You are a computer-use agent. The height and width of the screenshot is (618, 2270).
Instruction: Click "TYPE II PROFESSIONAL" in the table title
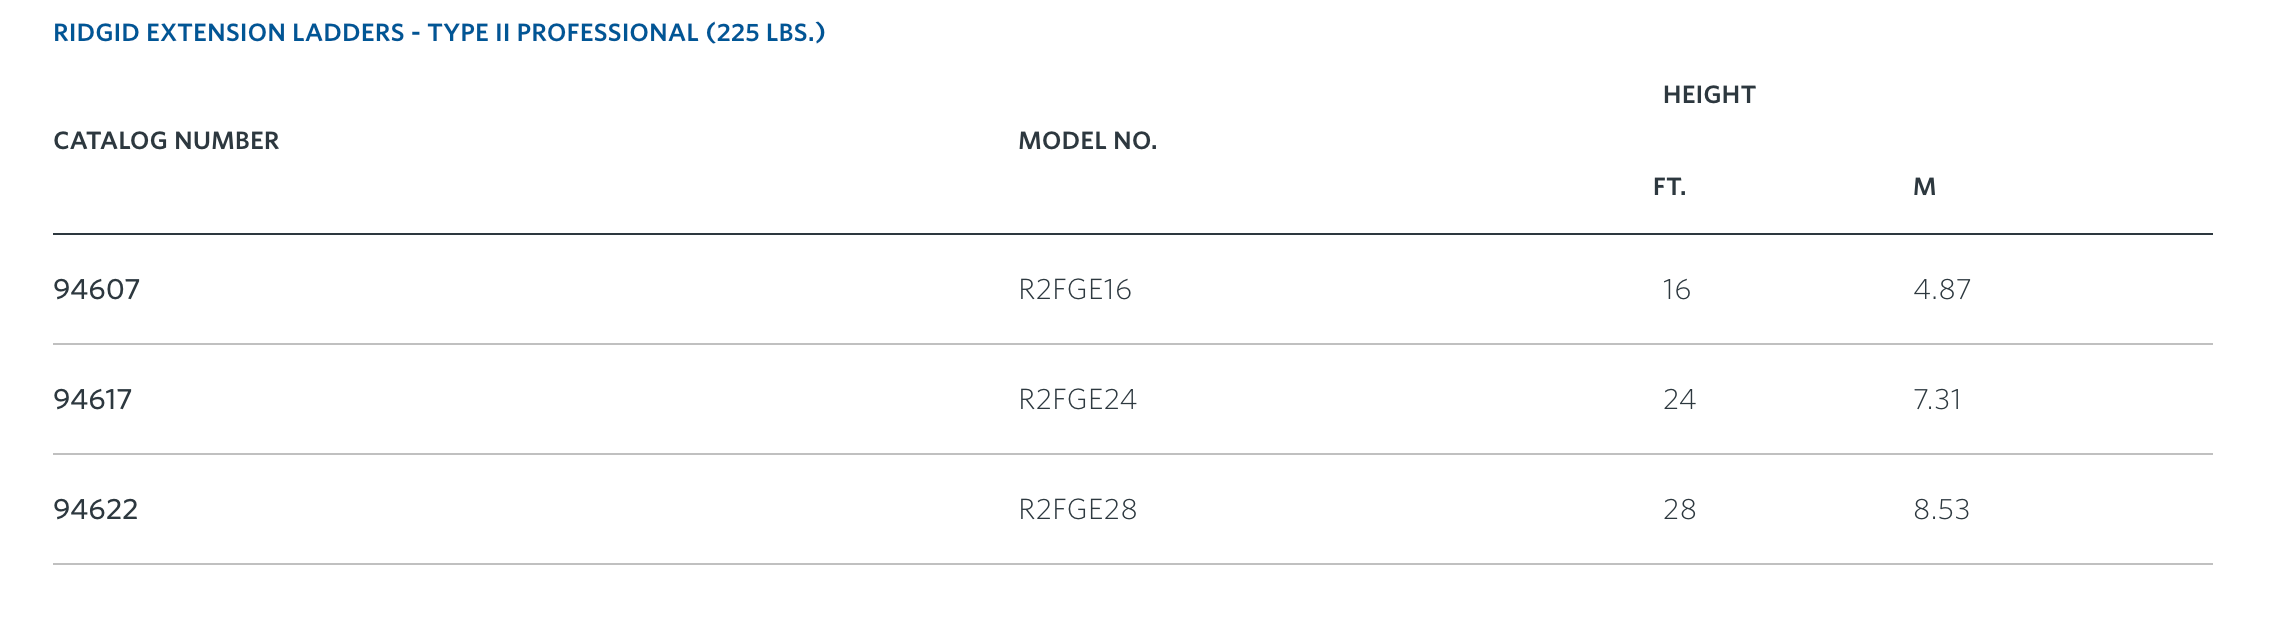pos(563,33)
